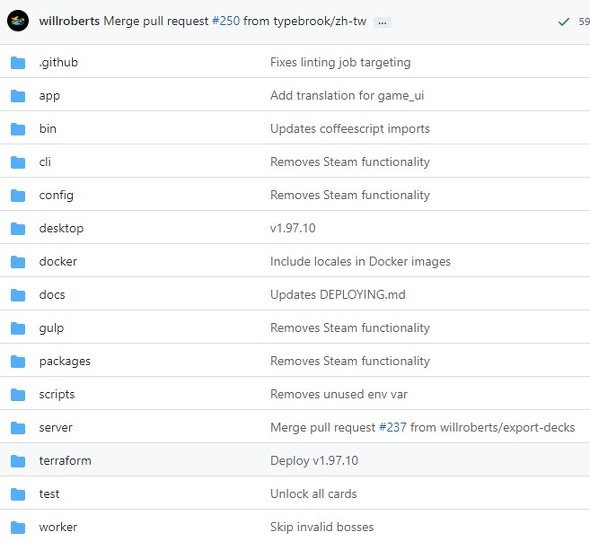This screenshot has height=541, width=590.
Task: View commit "Updates coffeescript imports"
Action: click(350, 129)
